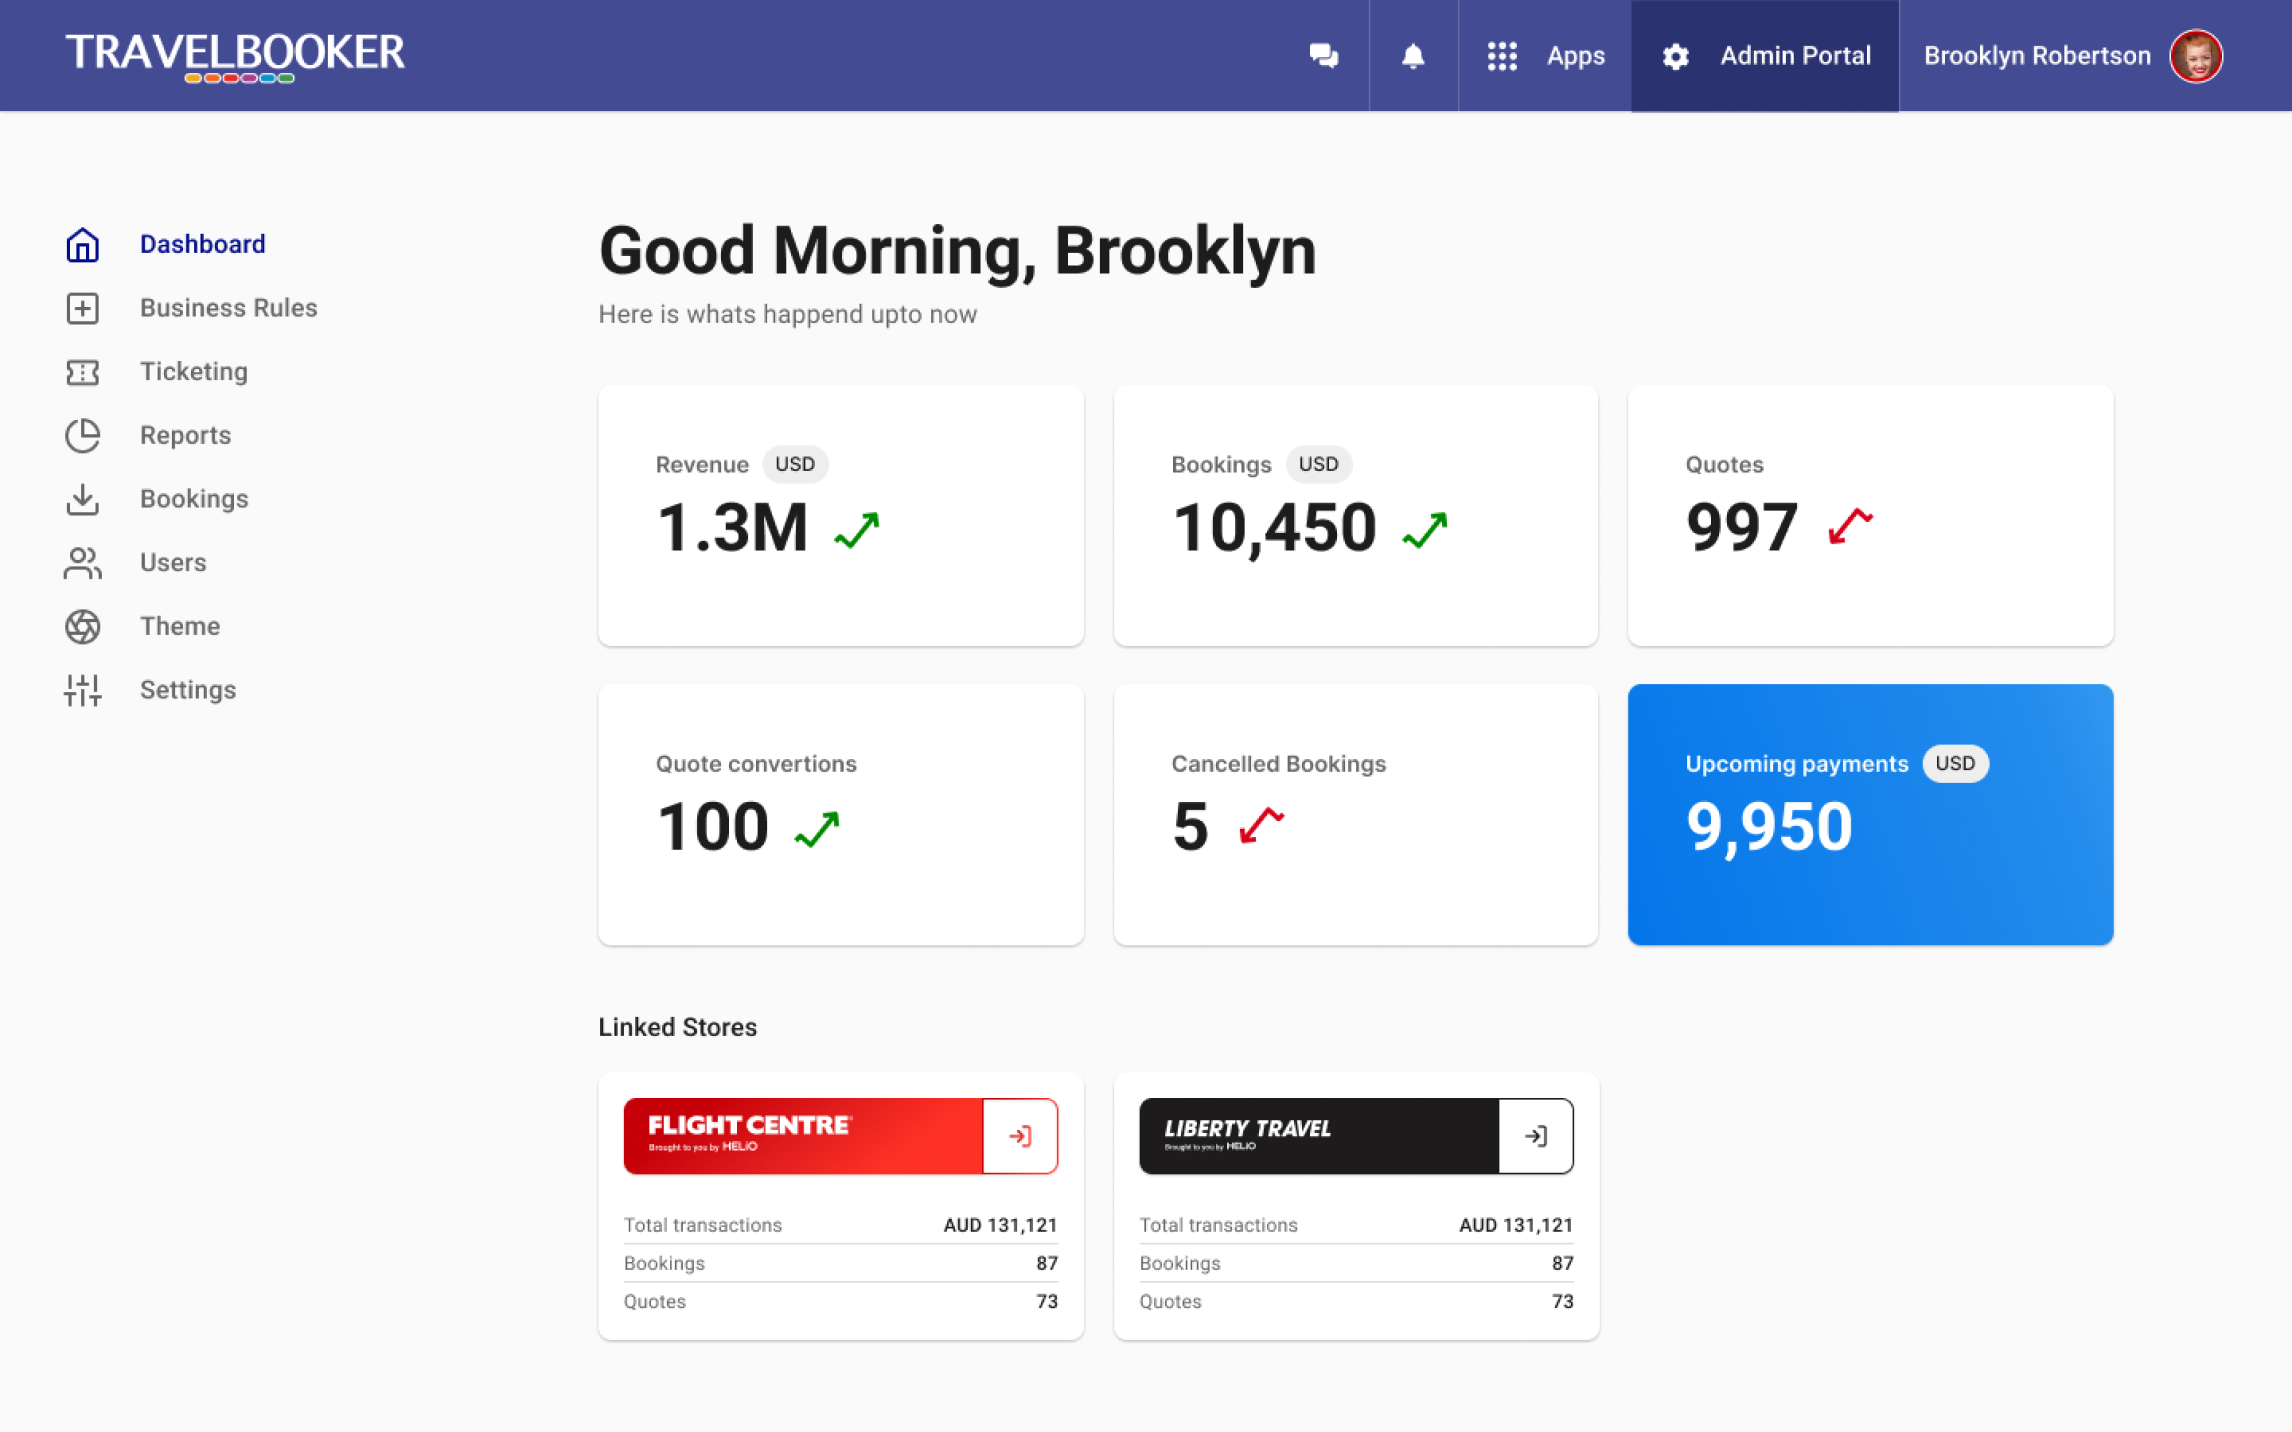Enter Liberty Travel store via login arrow

1535,1136
